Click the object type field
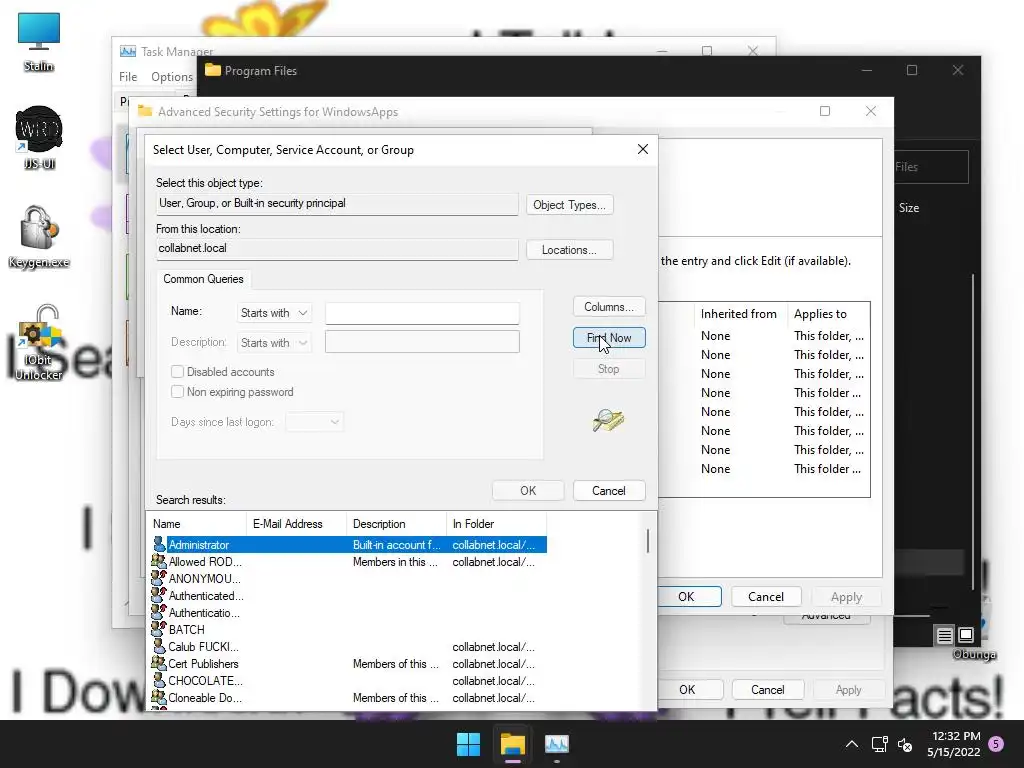This screenshot has width=1024, height=768. point(337,204)
